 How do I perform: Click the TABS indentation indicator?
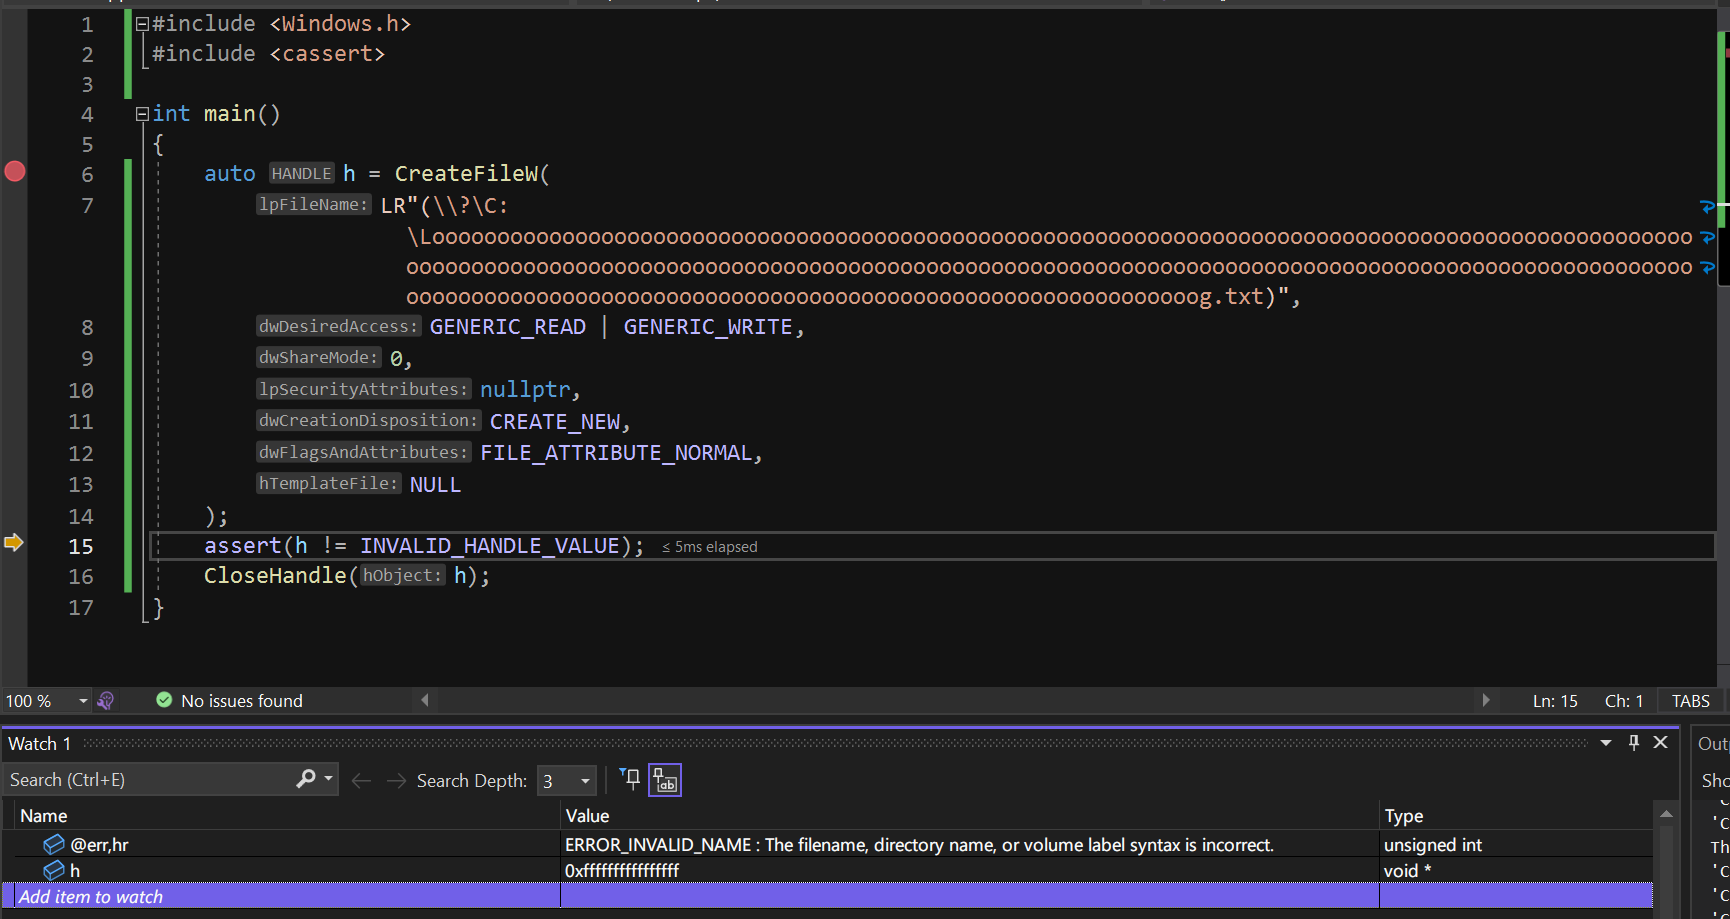[x=1691, y=701]
